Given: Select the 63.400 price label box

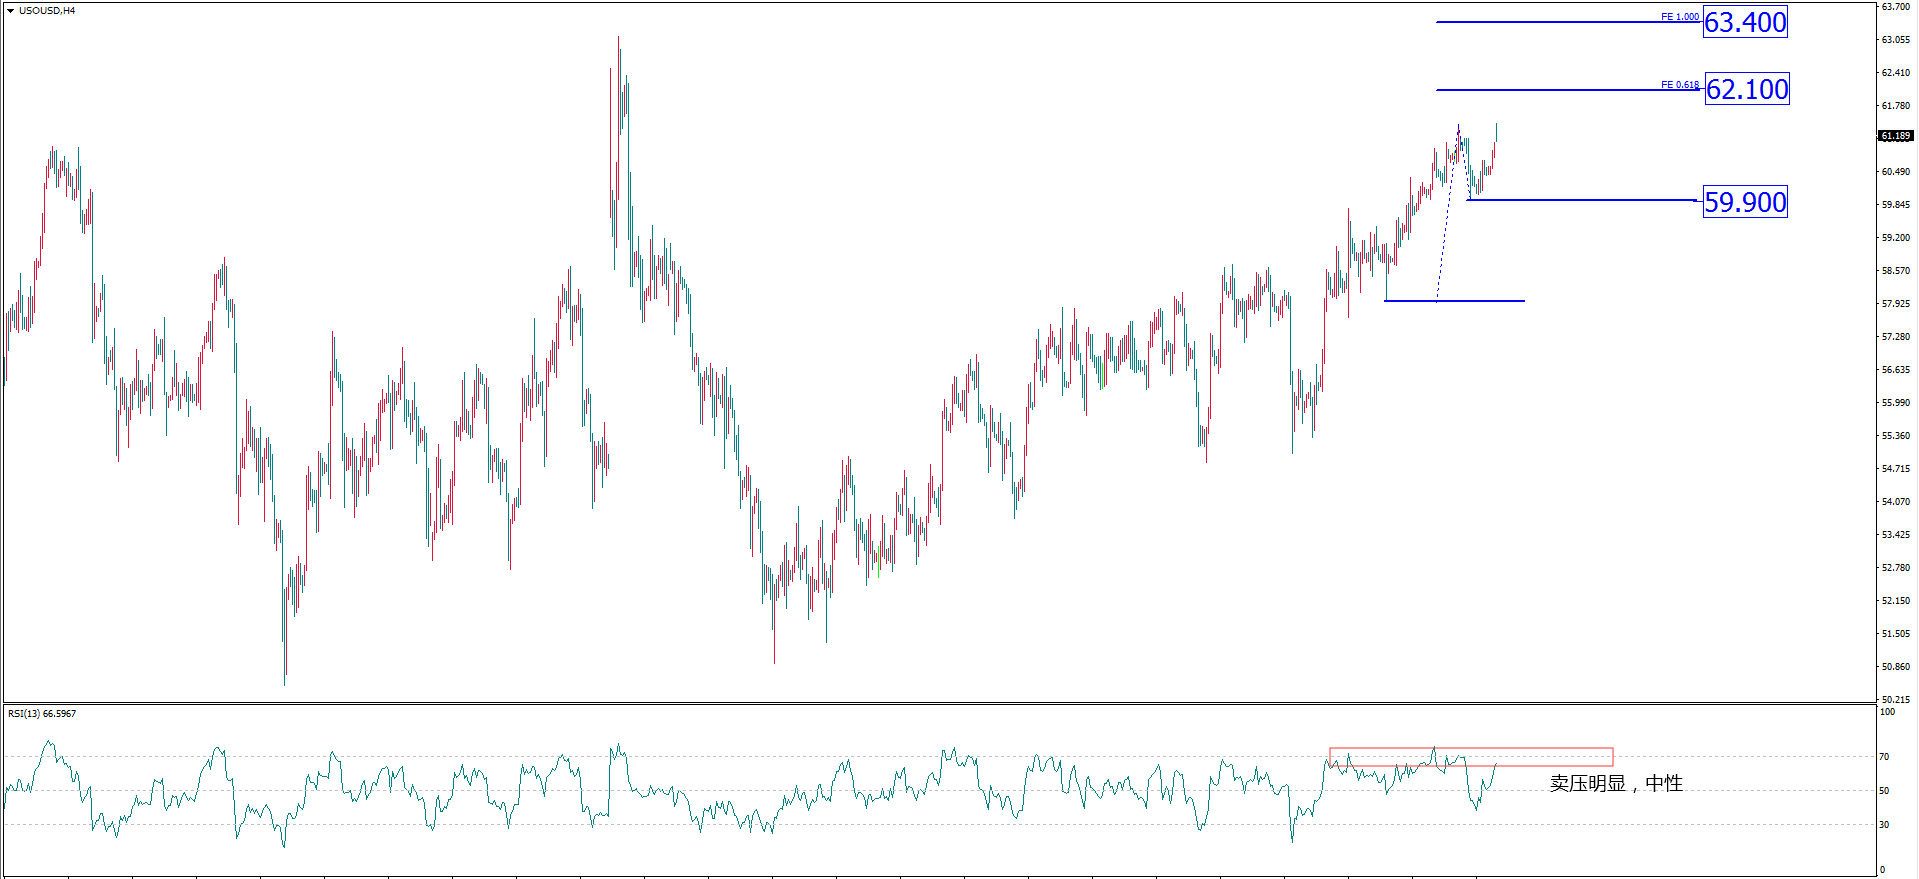Looking at the screenshot, I should tap(1745, 22).
